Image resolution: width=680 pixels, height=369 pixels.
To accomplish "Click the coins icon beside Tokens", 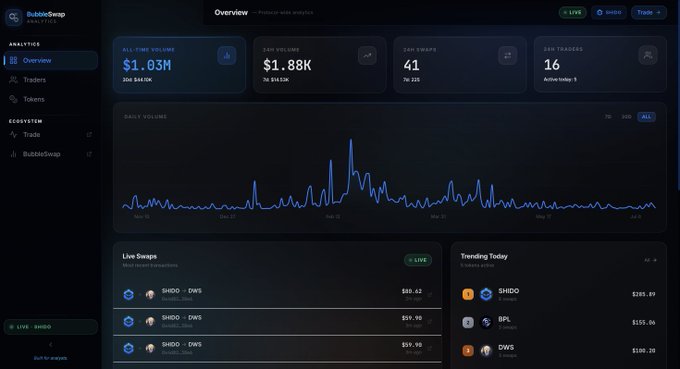I will (x=13, y=99).
